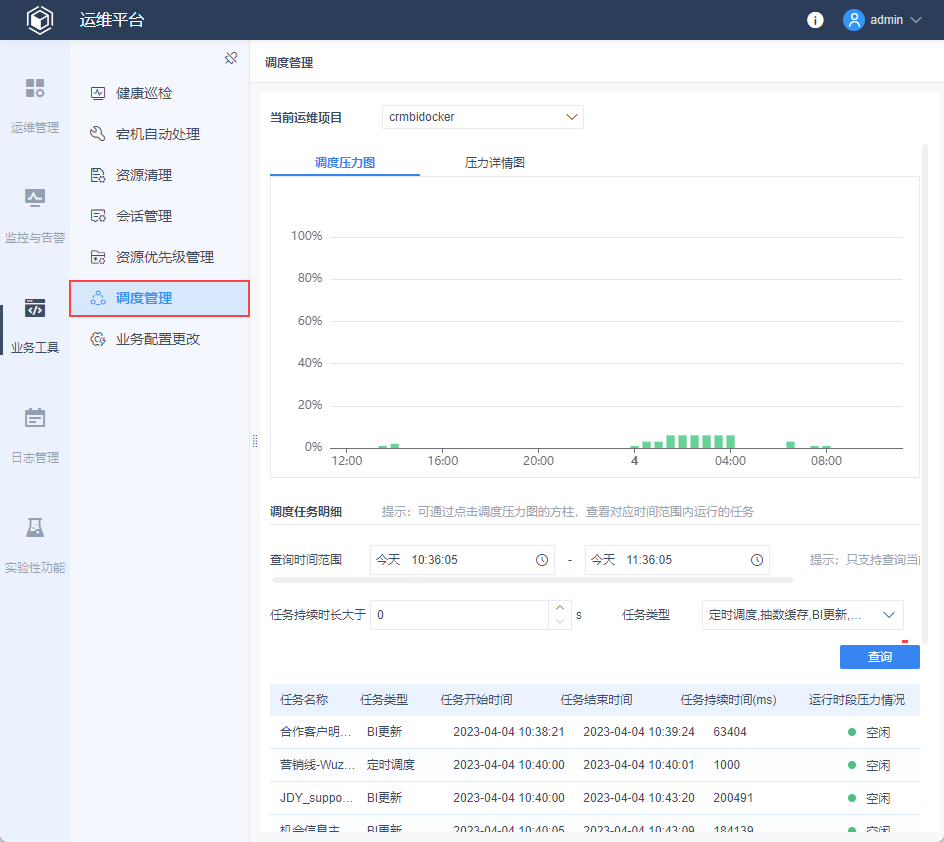Click the platform logo icon
Image resolution: width=944 pixels, height=842 pixels.
(x=39, y=20)
